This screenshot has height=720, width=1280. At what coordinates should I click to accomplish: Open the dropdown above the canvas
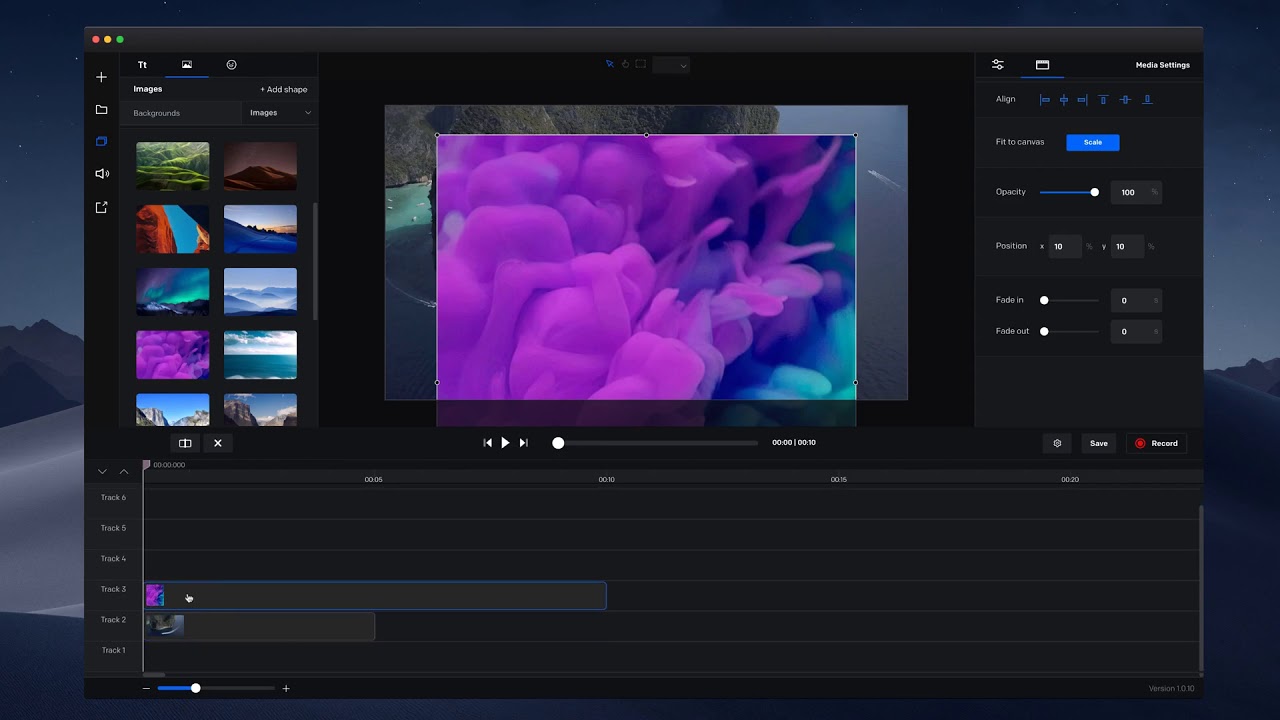671,65
